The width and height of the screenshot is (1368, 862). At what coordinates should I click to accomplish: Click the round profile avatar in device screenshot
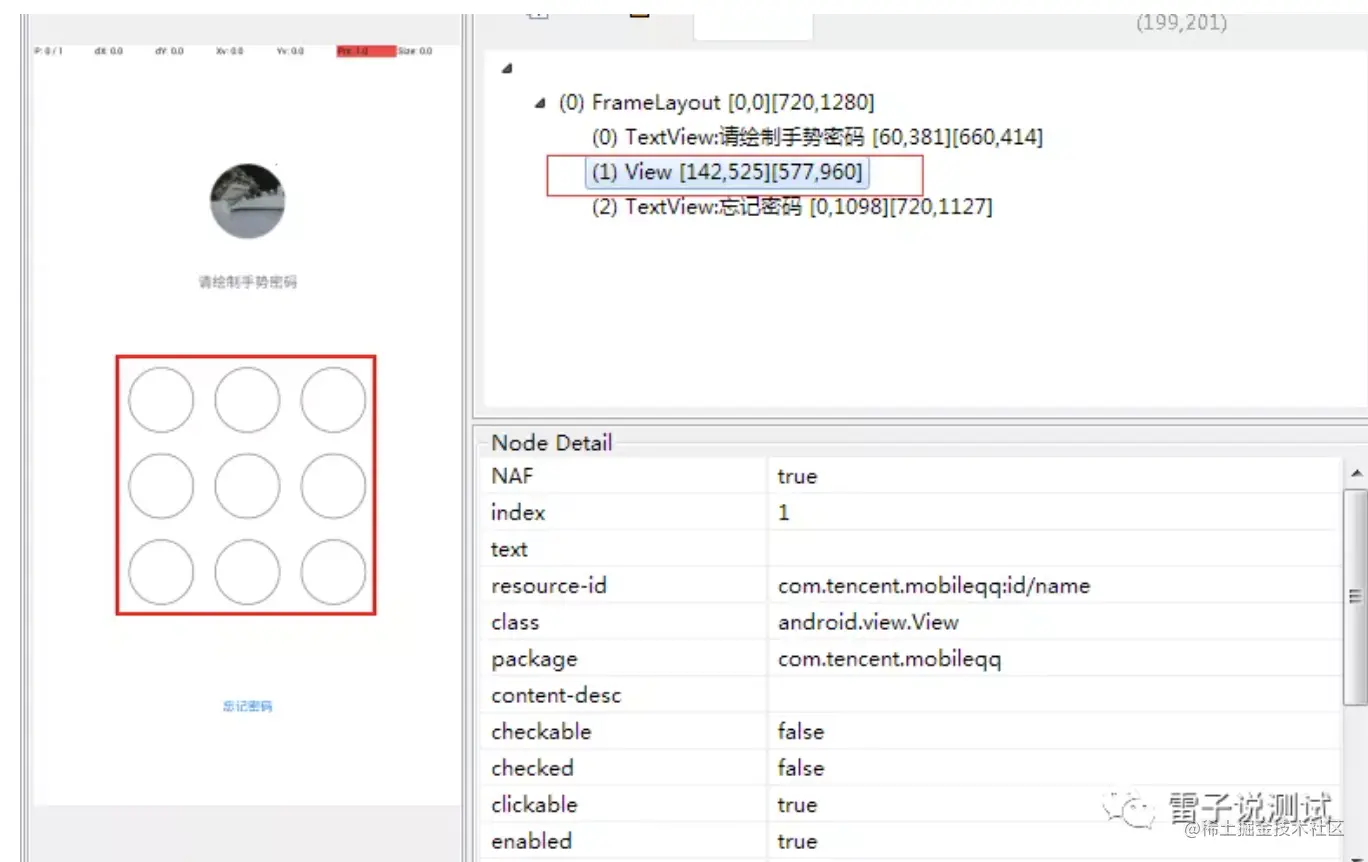click(247, 201)
